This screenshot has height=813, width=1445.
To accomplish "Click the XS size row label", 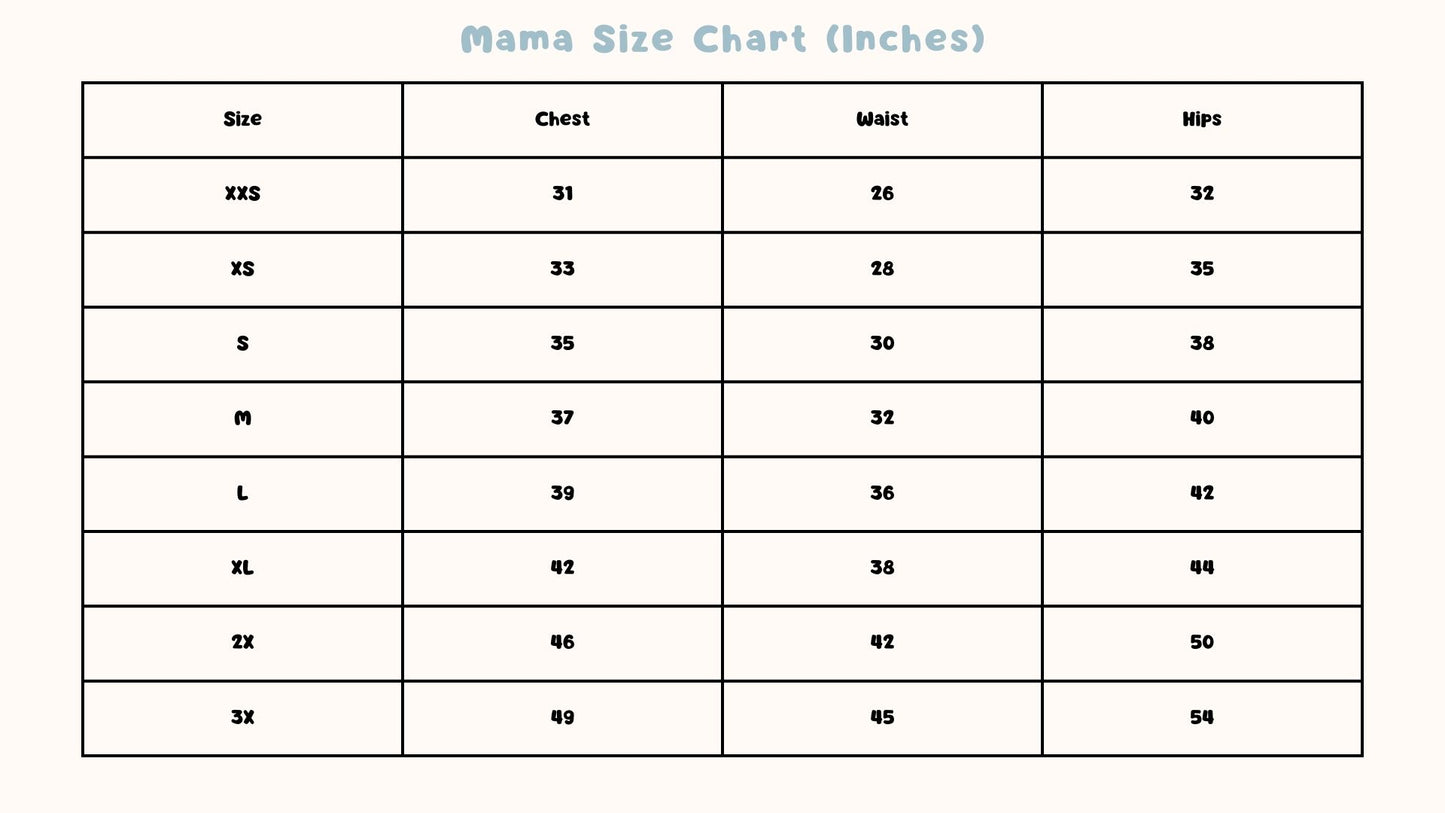I will coord(242,269).
